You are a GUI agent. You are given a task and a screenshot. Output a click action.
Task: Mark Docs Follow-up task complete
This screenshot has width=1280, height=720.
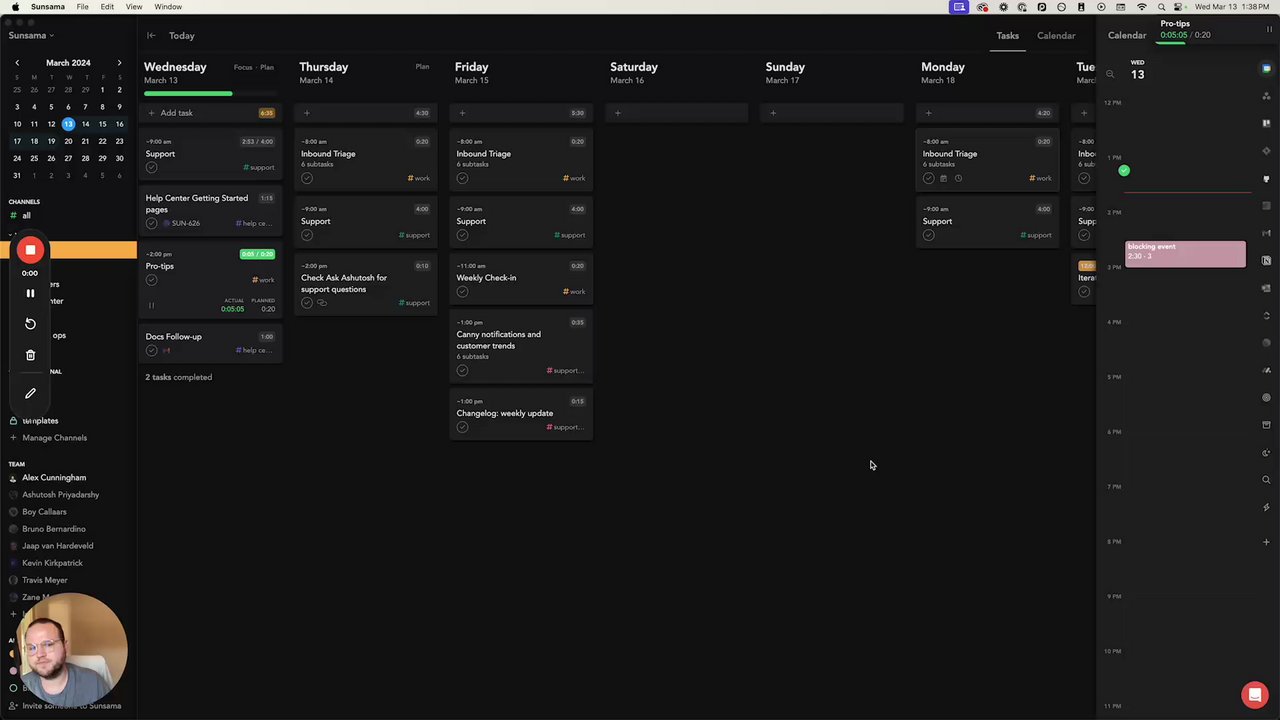point(151,350)
